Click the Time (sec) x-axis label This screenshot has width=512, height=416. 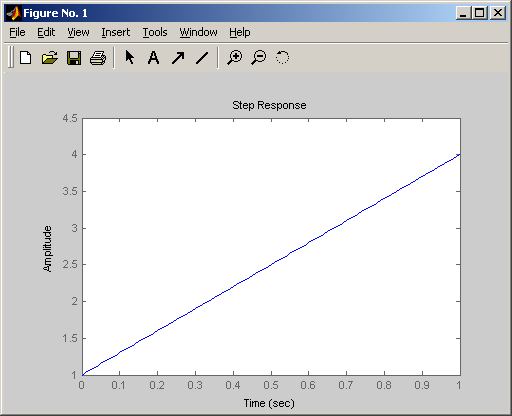[269, 403]
